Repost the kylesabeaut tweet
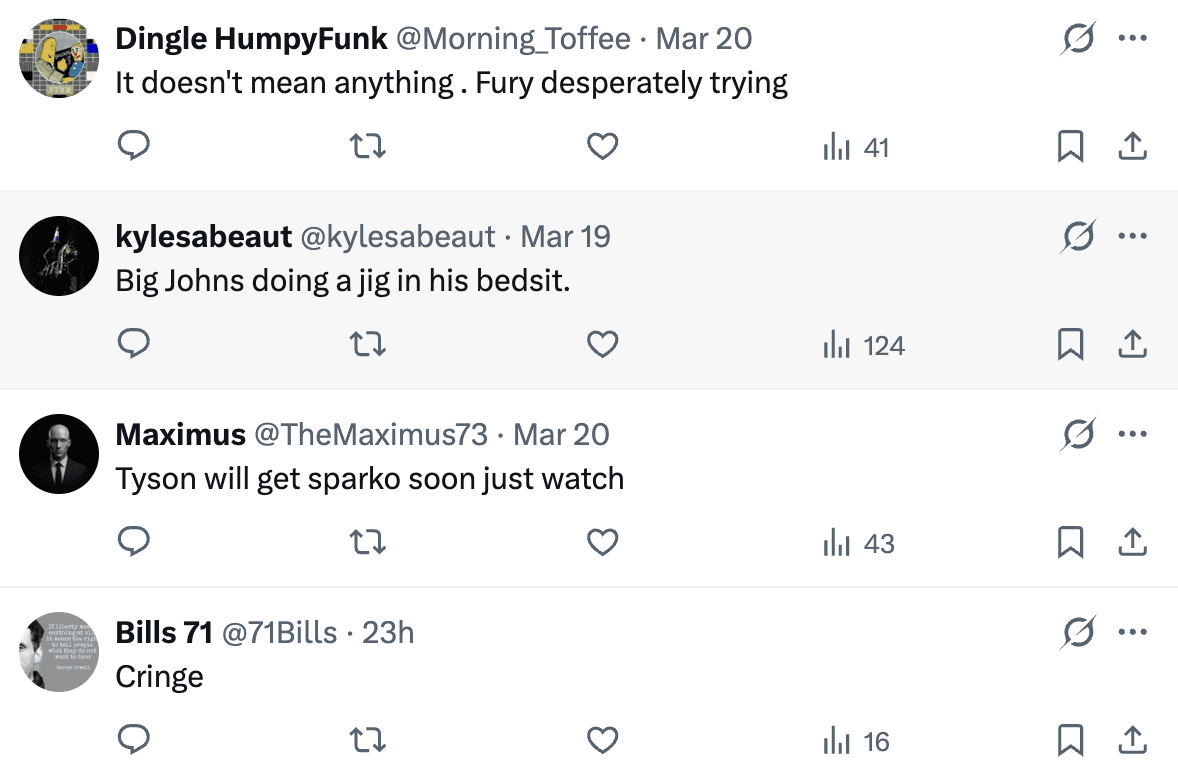Screen dimensions: 1178x784 point(369,346)
